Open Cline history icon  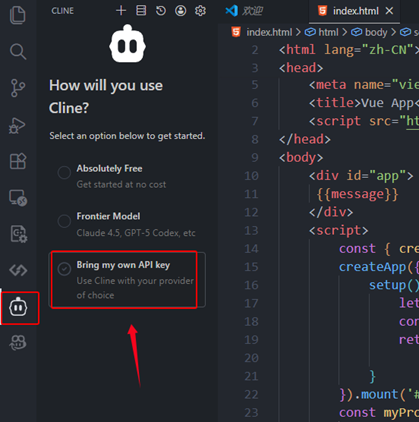pos(161,11)
